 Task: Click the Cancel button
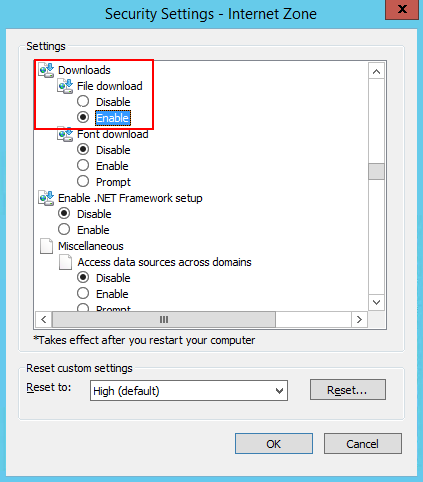tap(363, 444)
